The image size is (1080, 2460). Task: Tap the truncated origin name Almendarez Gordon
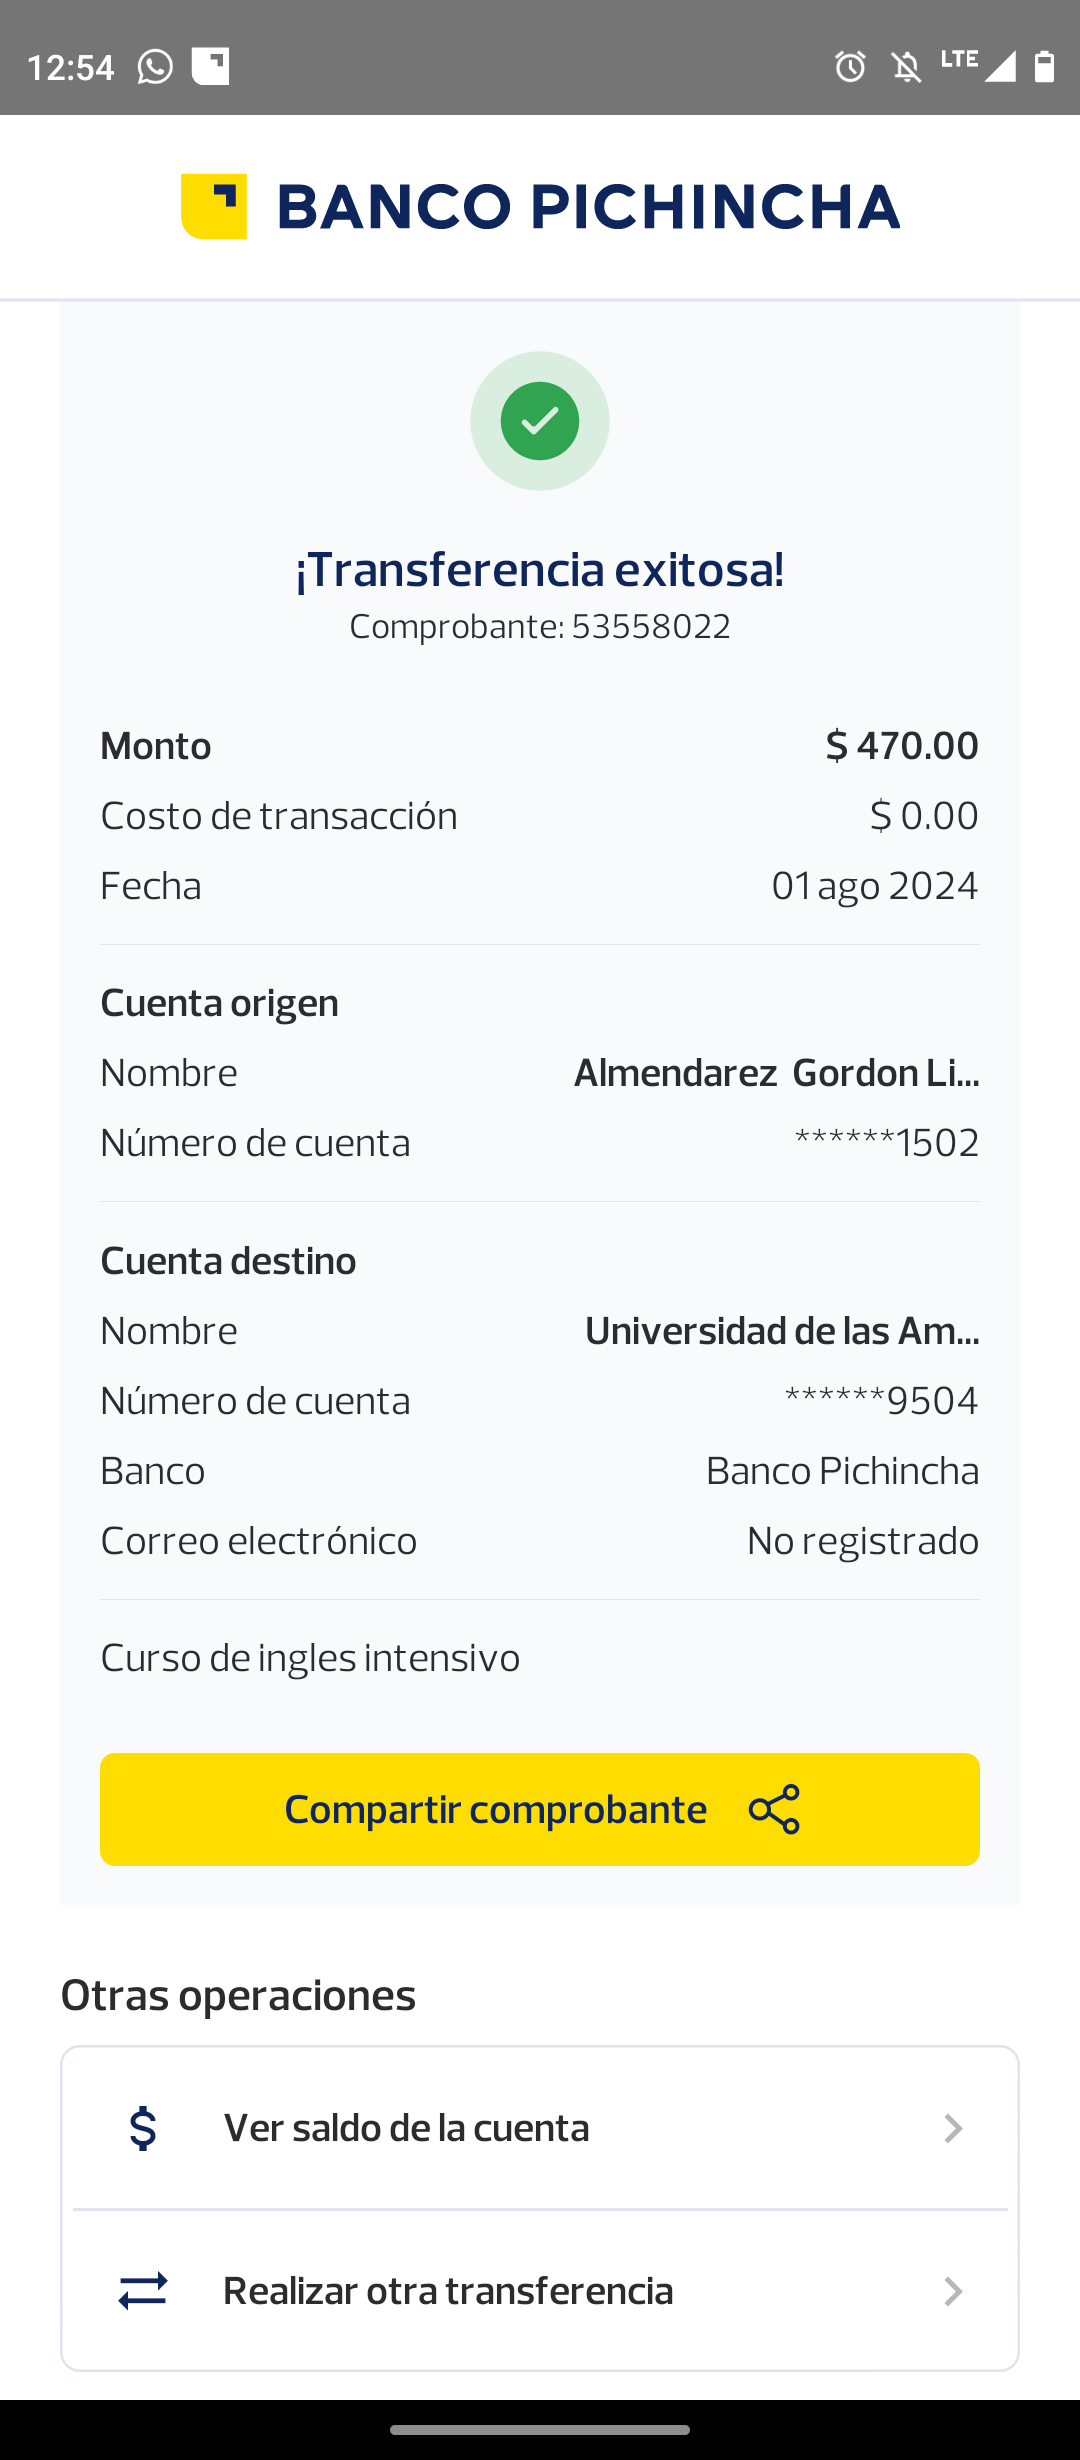click(x=776, y=1073)
